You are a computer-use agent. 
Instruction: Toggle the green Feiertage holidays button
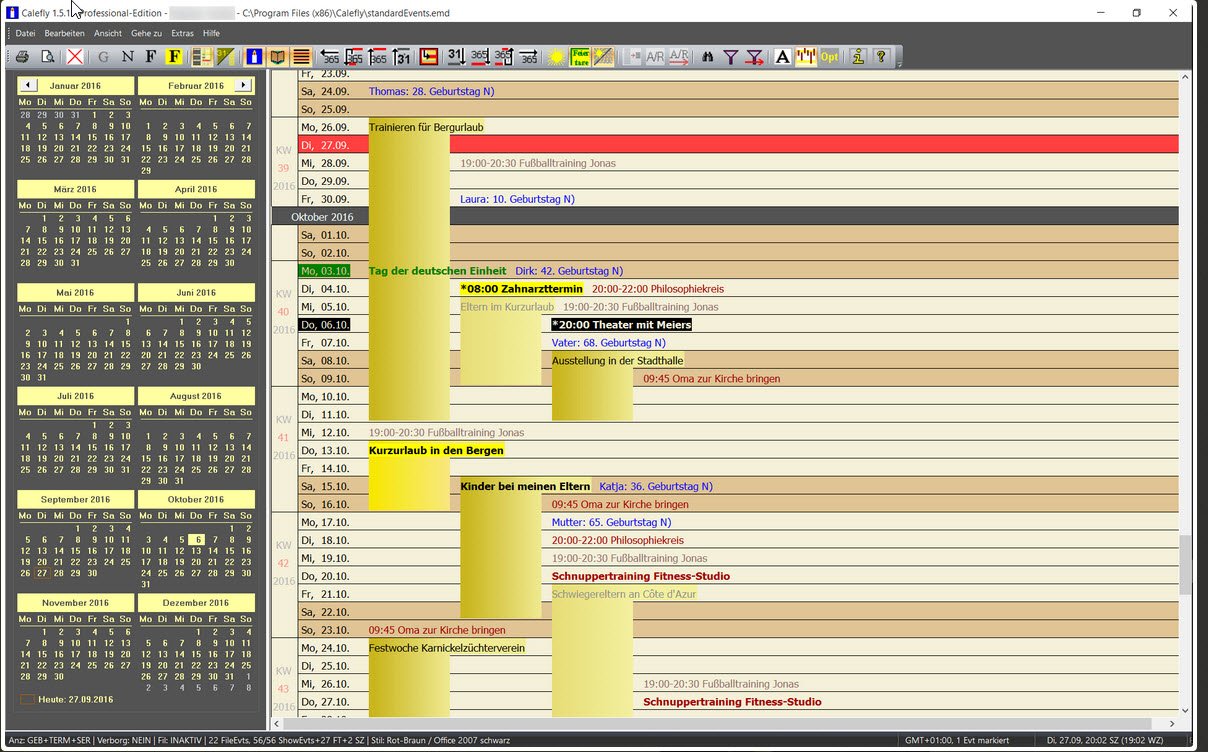pyautogui.click(x=580, y=57)
